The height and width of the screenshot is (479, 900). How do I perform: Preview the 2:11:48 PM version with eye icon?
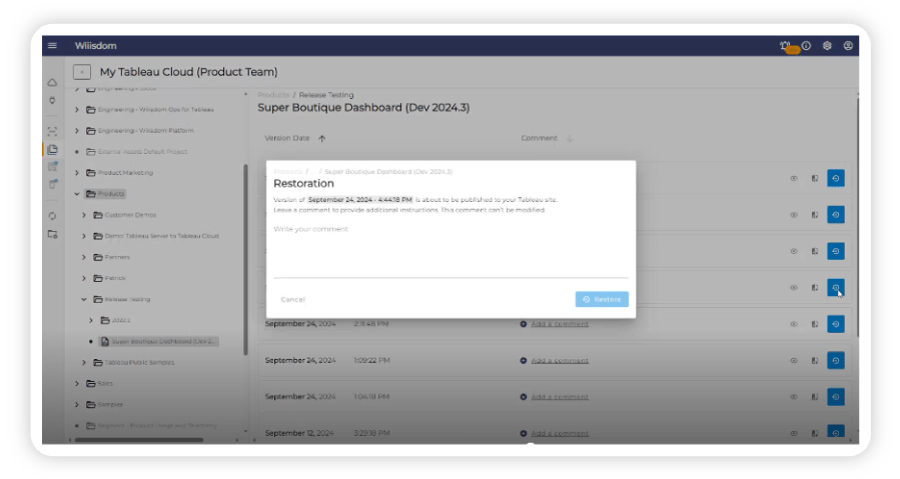pyautogui.click(x=794, y=324)
